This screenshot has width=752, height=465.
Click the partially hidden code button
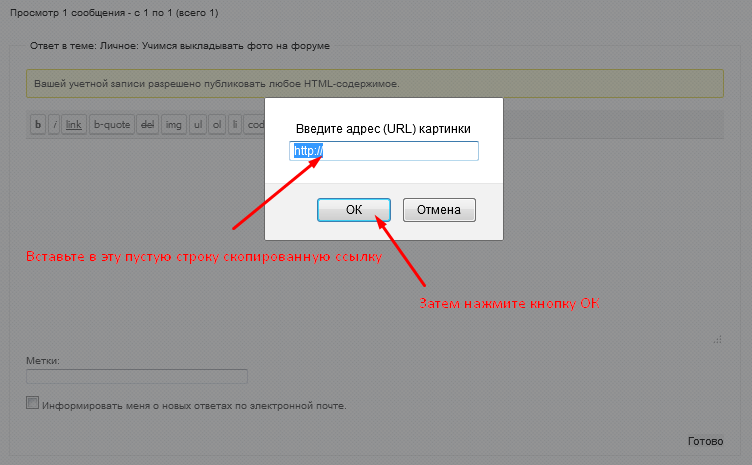tap(255, 125)
